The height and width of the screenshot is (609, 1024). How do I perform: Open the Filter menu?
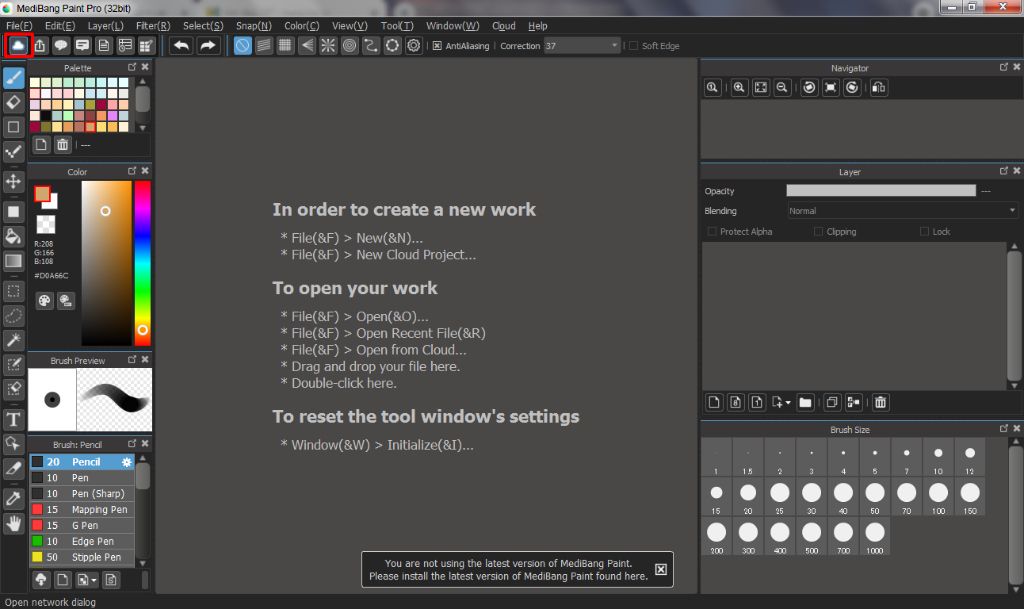(x=153, y=25)
